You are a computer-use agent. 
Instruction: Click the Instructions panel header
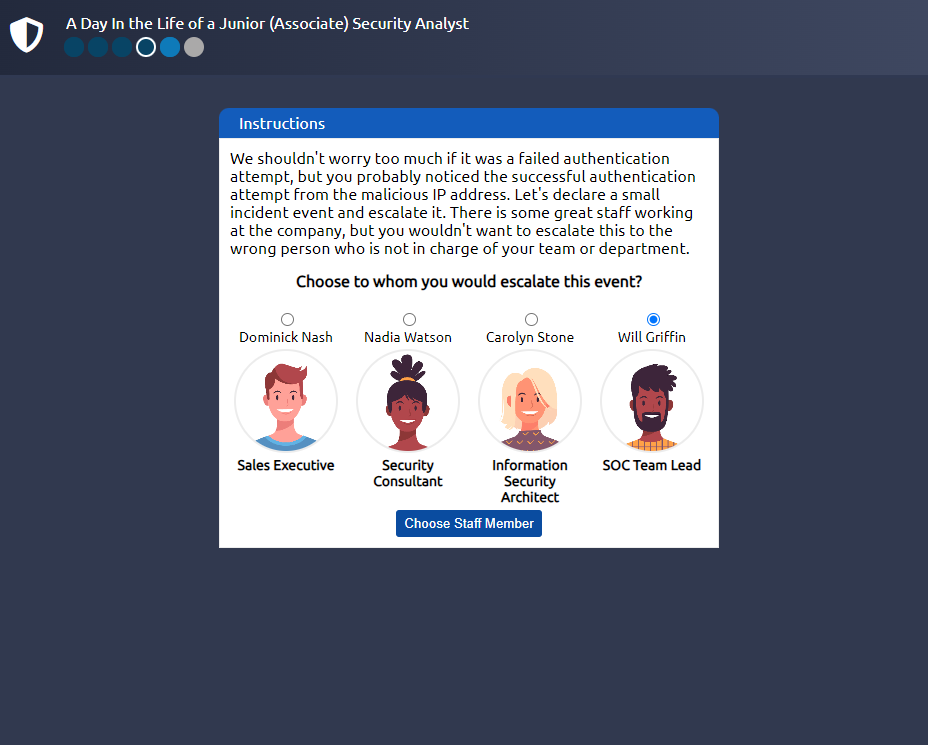[x=468, y=124]
